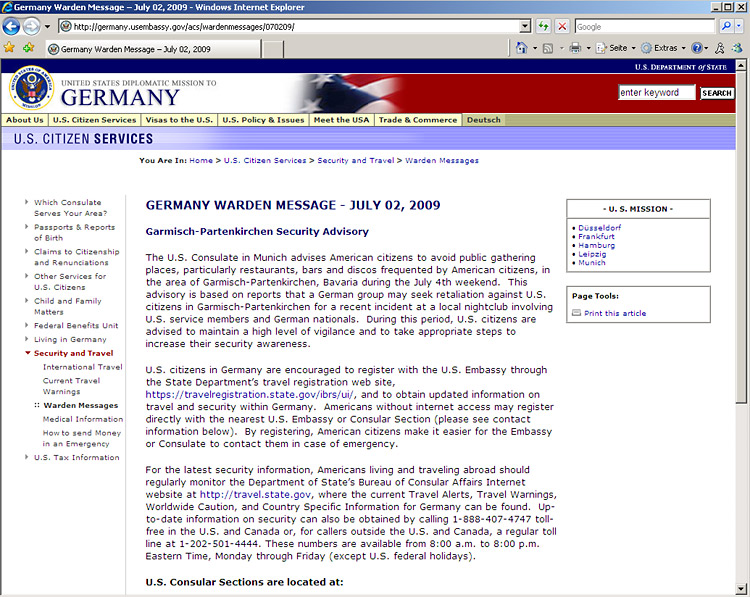Viewport: 750px width, 597px height.
Task: Open the Extras tools menu
Action: click(663, 48)
